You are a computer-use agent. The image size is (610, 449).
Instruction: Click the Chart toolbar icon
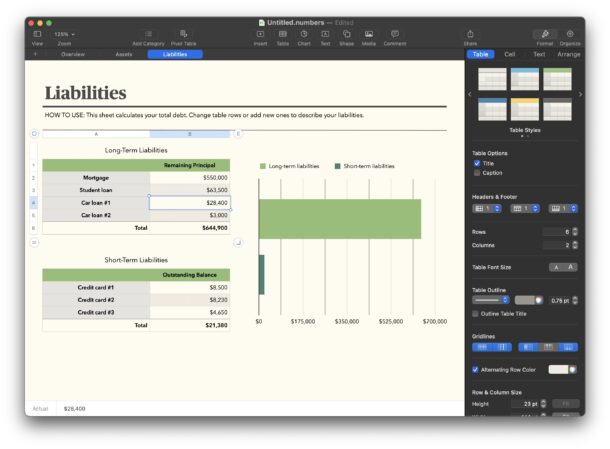pyautogui.click(x=304, y=35)
